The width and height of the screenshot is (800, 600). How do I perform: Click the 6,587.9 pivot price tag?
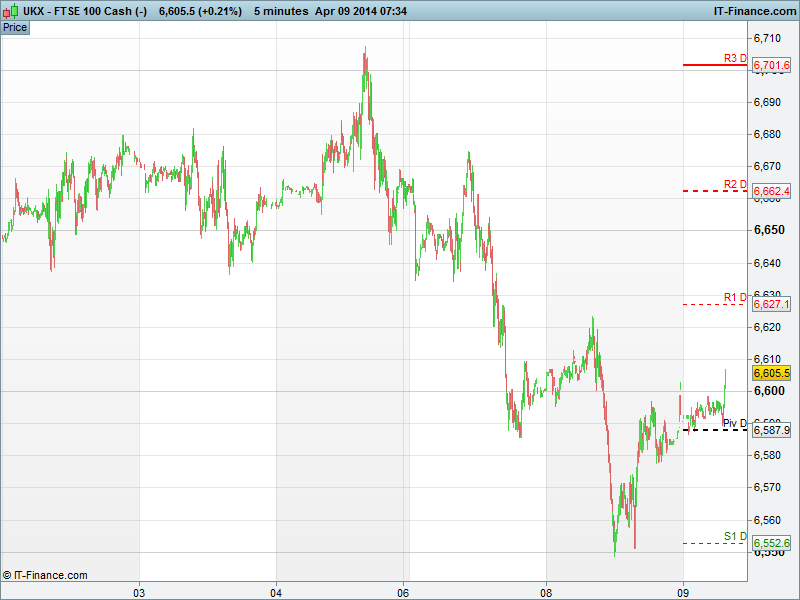771,430
